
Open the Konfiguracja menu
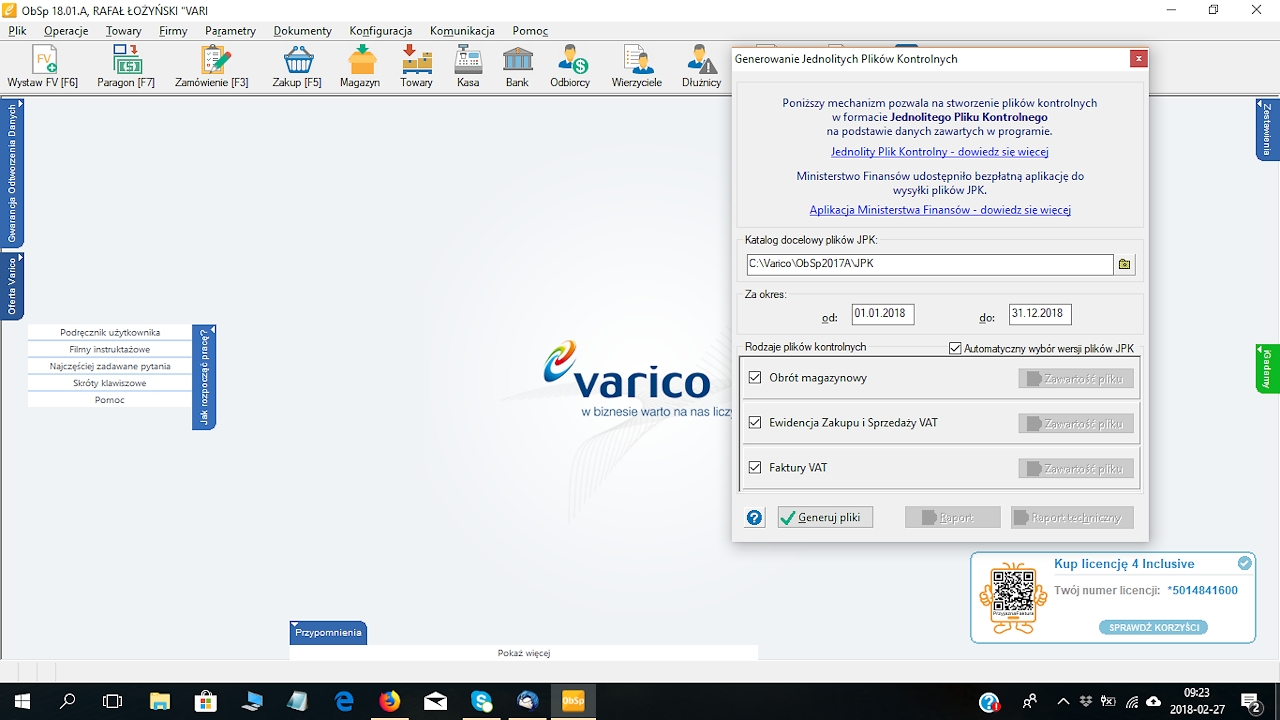tap(381, 31)
